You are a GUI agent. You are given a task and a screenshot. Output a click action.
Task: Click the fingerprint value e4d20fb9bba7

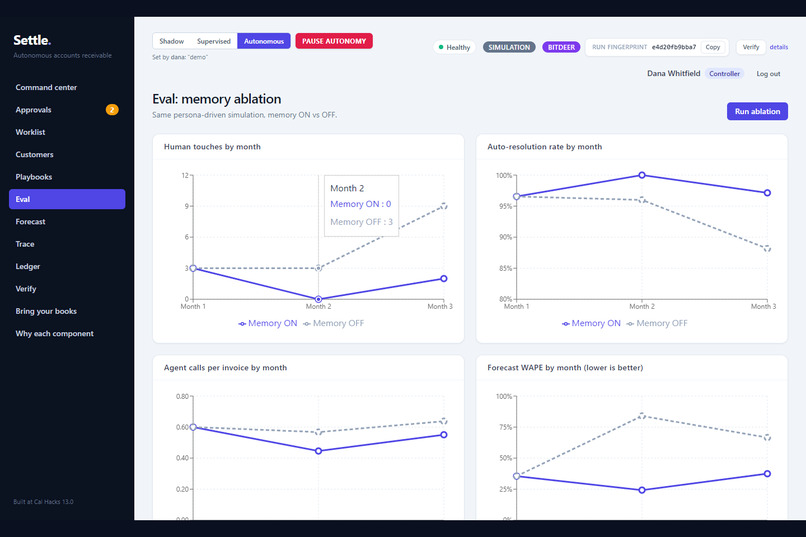click(674, 47)
